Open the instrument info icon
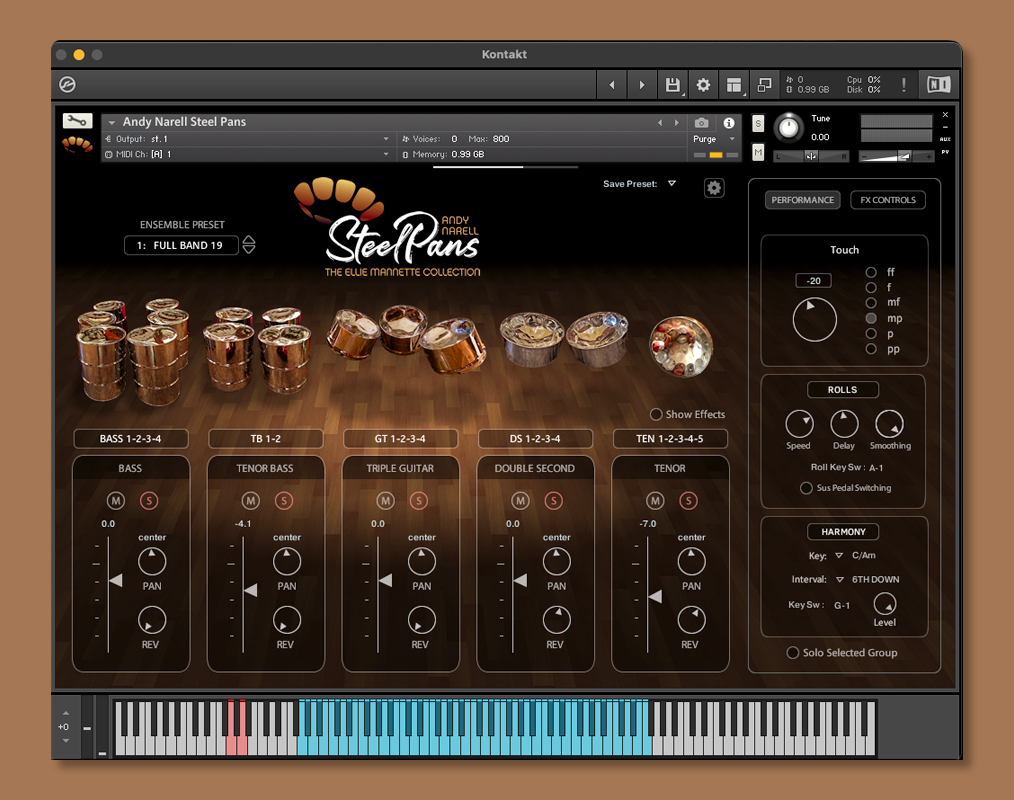 729,123
